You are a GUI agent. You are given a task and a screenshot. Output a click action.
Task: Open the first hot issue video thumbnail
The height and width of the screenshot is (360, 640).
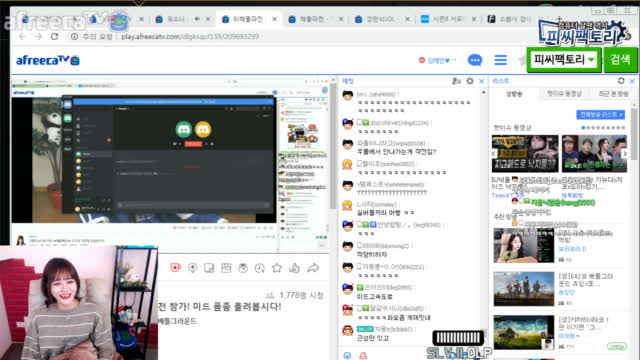coord(525,154)
